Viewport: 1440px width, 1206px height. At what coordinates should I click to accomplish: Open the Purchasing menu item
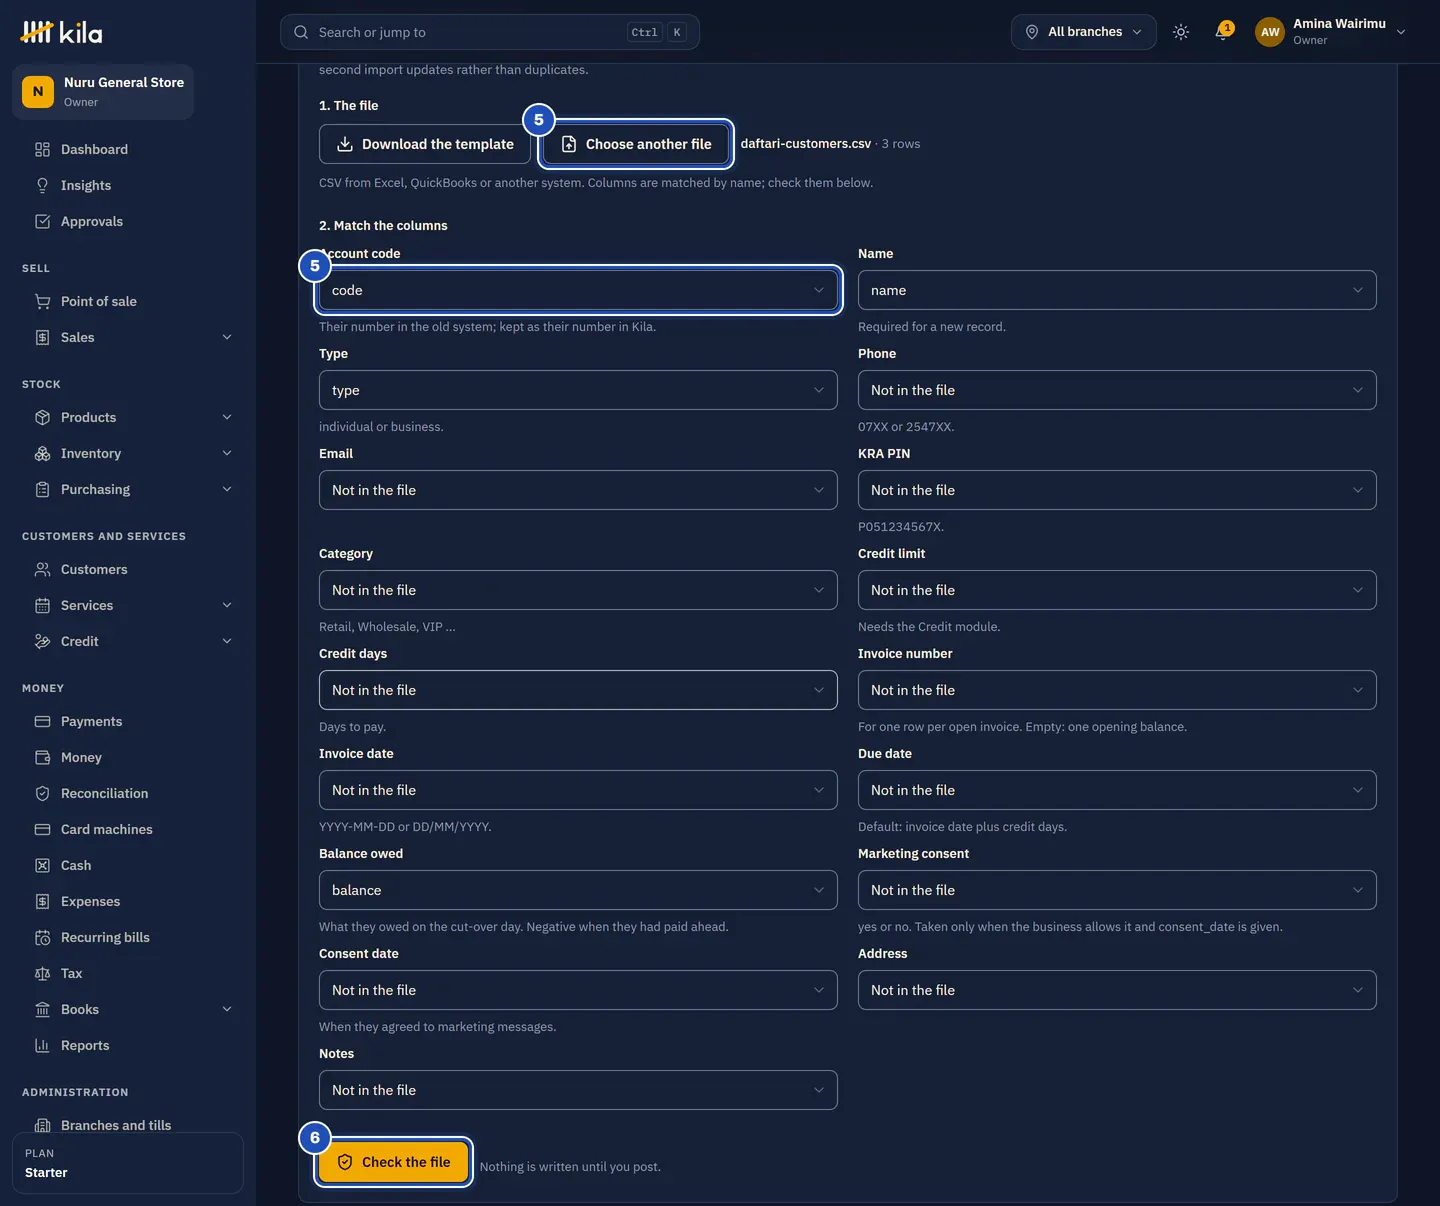coord(134,490)
